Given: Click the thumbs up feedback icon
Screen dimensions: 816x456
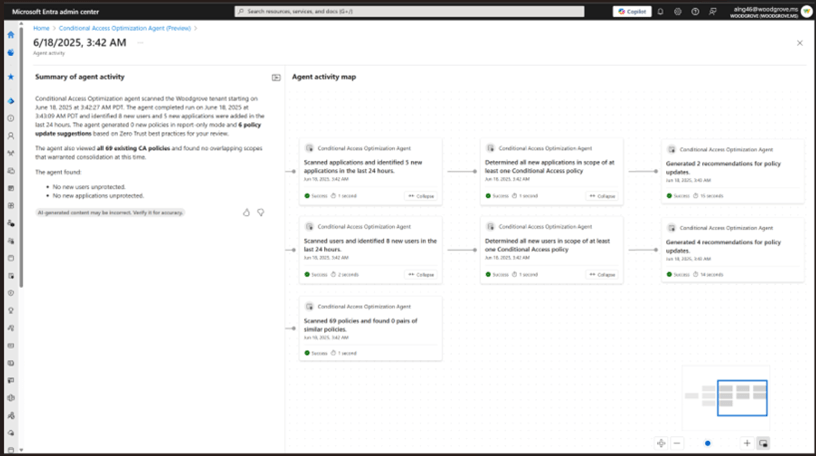Looking at the screenshot, I should [x=246, y=212].
